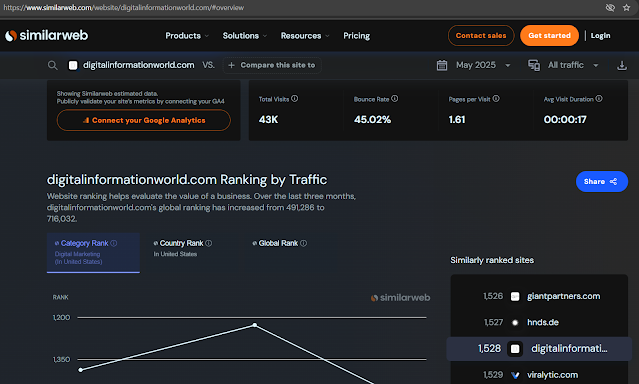Click the browser bookmark star icon
The height and width of the screenshot is (384, 639).
coord(626,7)
